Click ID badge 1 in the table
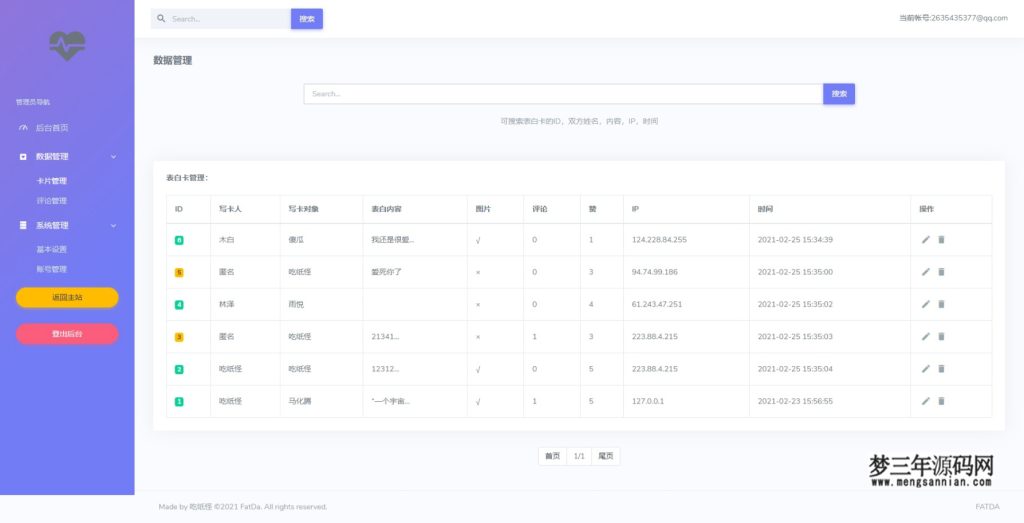The image size is (1024, 523). [x=179, y=402]
